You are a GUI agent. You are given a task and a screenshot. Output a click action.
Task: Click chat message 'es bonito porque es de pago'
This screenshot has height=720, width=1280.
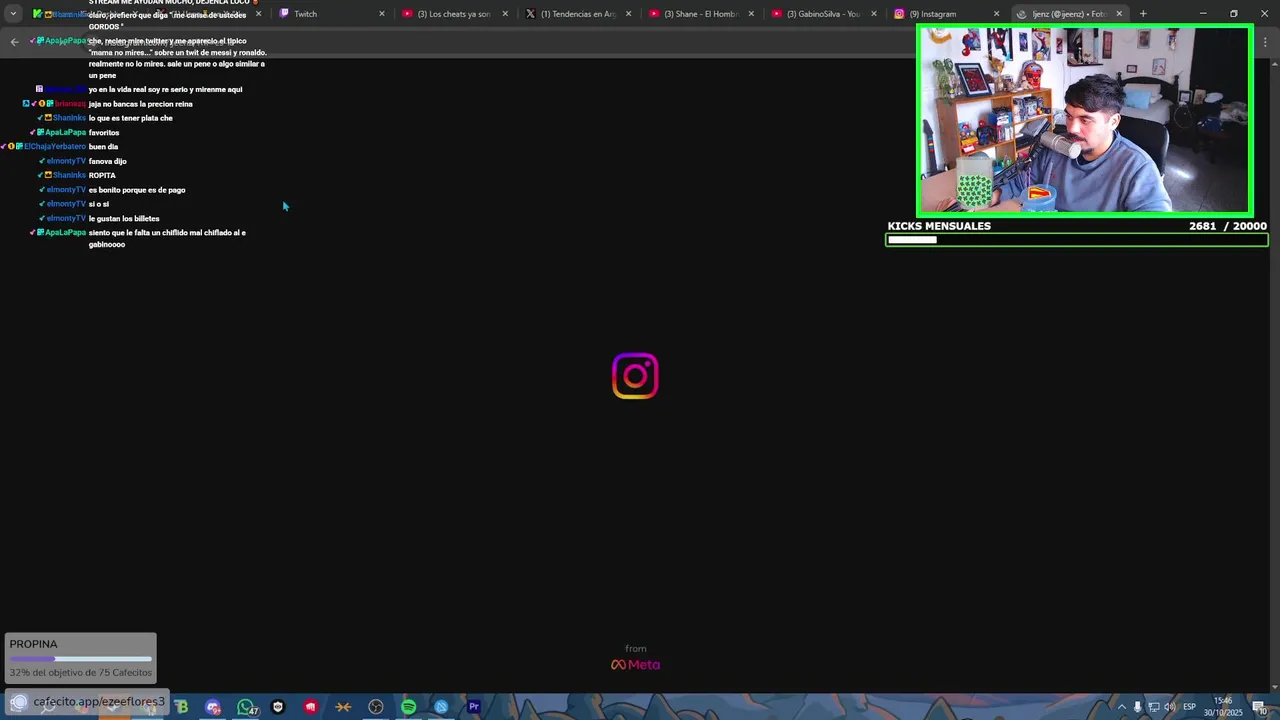[x=137, y=190]
